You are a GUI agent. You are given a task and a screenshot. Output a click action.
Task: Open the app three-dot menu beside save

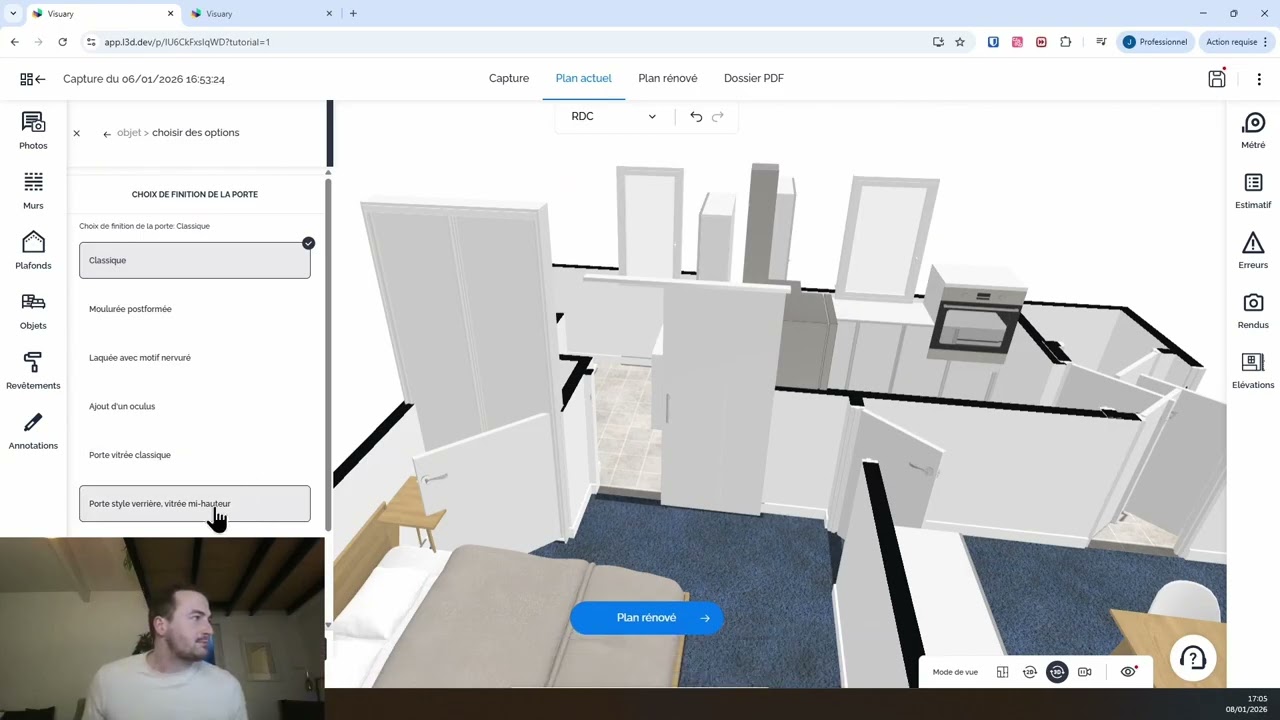click(1259, 79)
